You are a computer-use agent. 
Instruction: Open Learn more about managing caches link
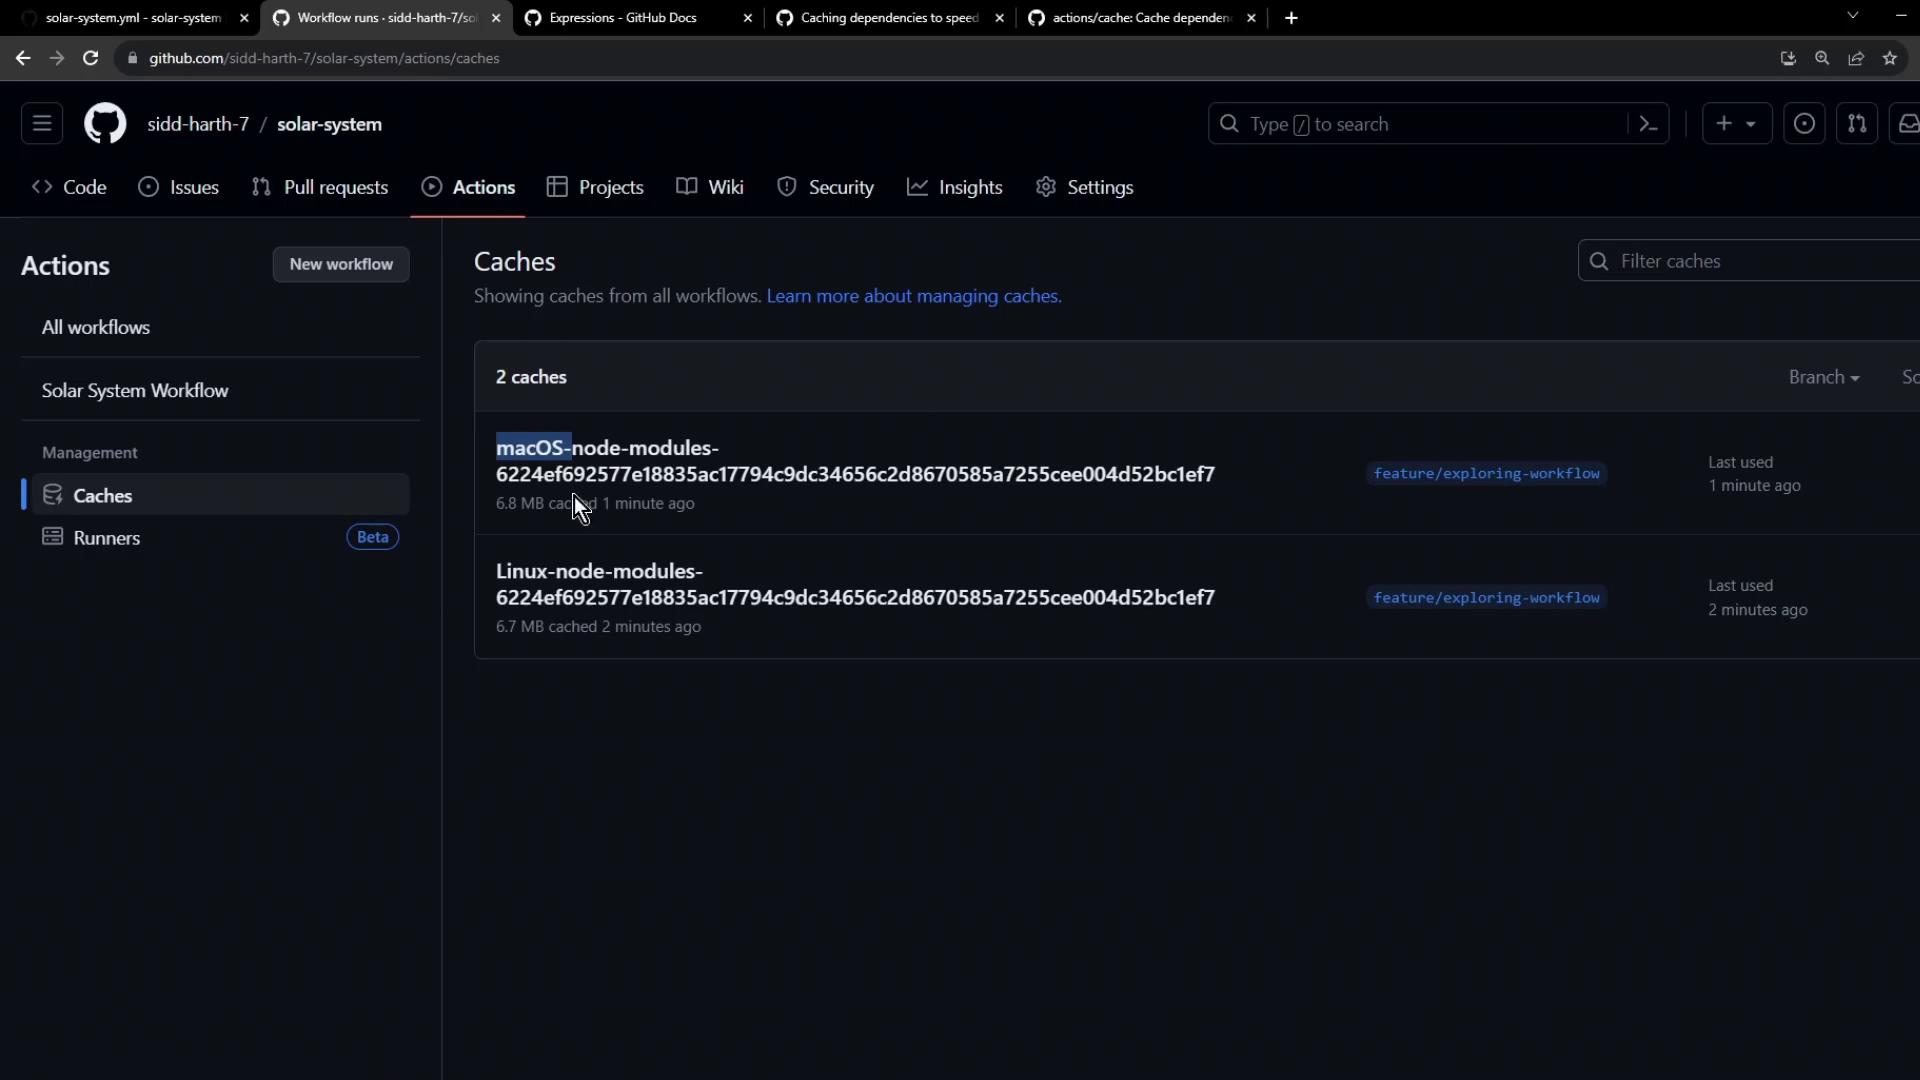(x=913, y=296)
